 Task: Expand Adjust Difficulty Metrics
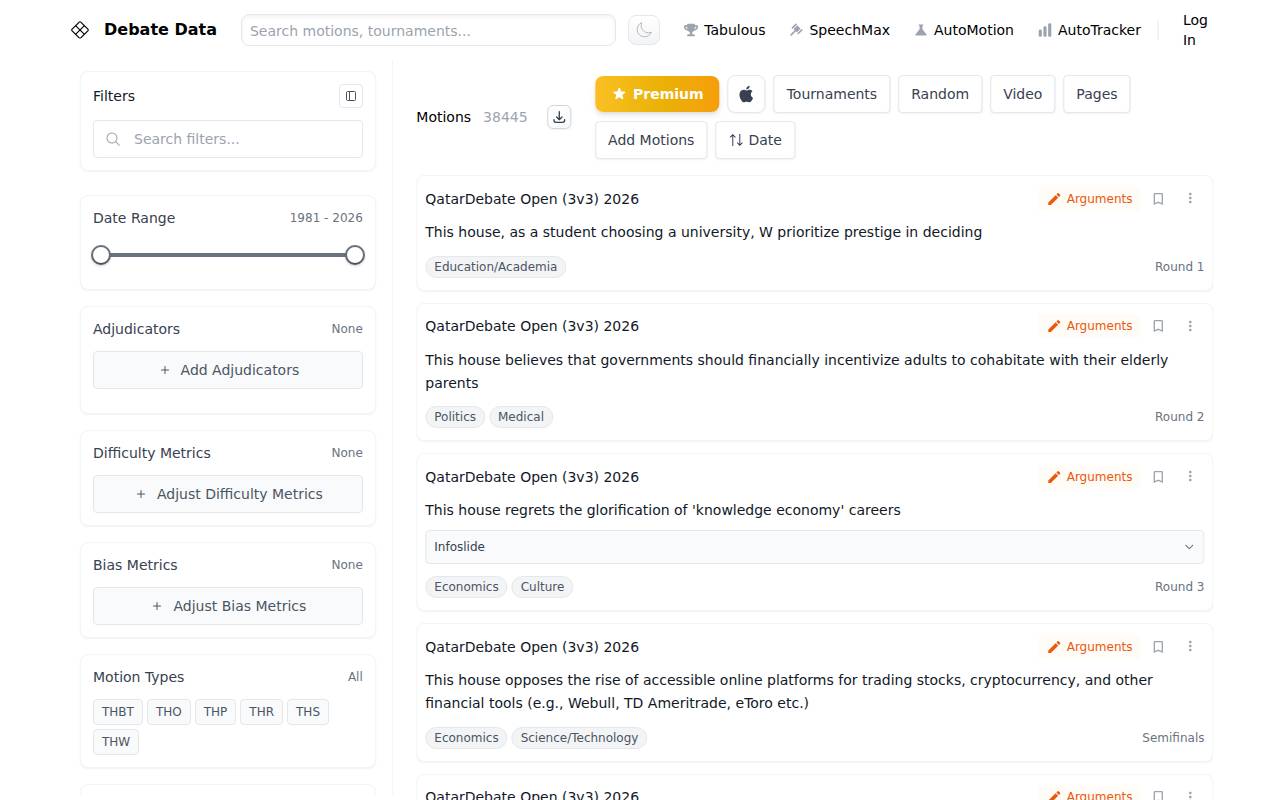coord(228,494)
